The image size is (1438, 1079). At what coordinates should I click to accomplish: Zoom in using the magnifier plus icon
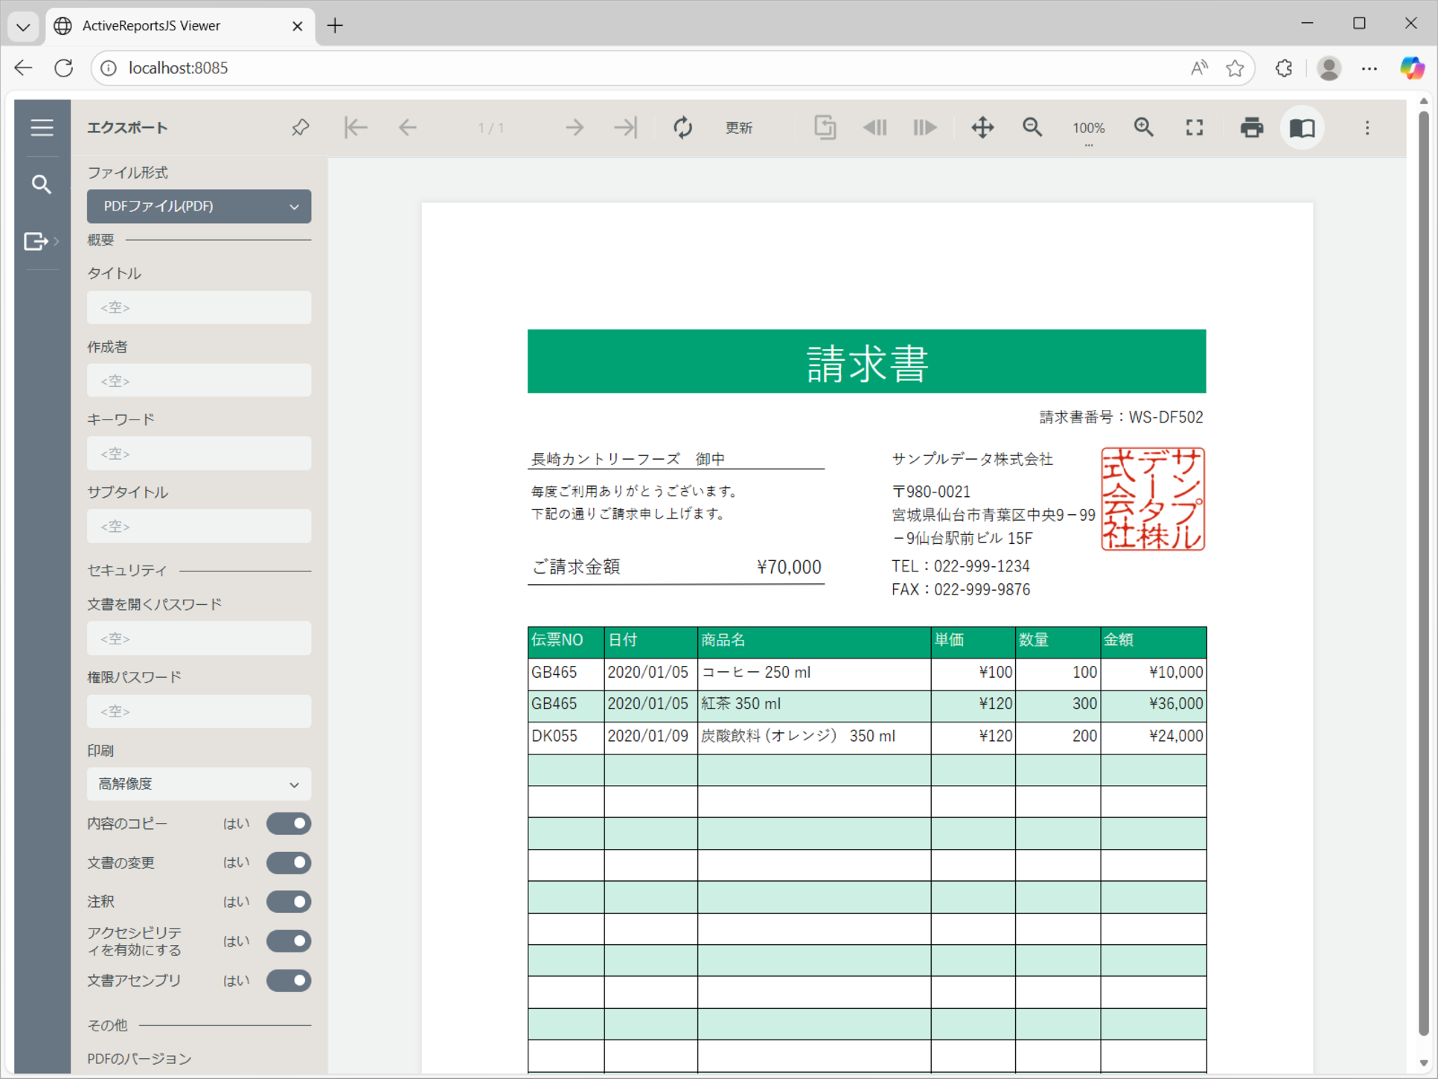point(1144,128)
